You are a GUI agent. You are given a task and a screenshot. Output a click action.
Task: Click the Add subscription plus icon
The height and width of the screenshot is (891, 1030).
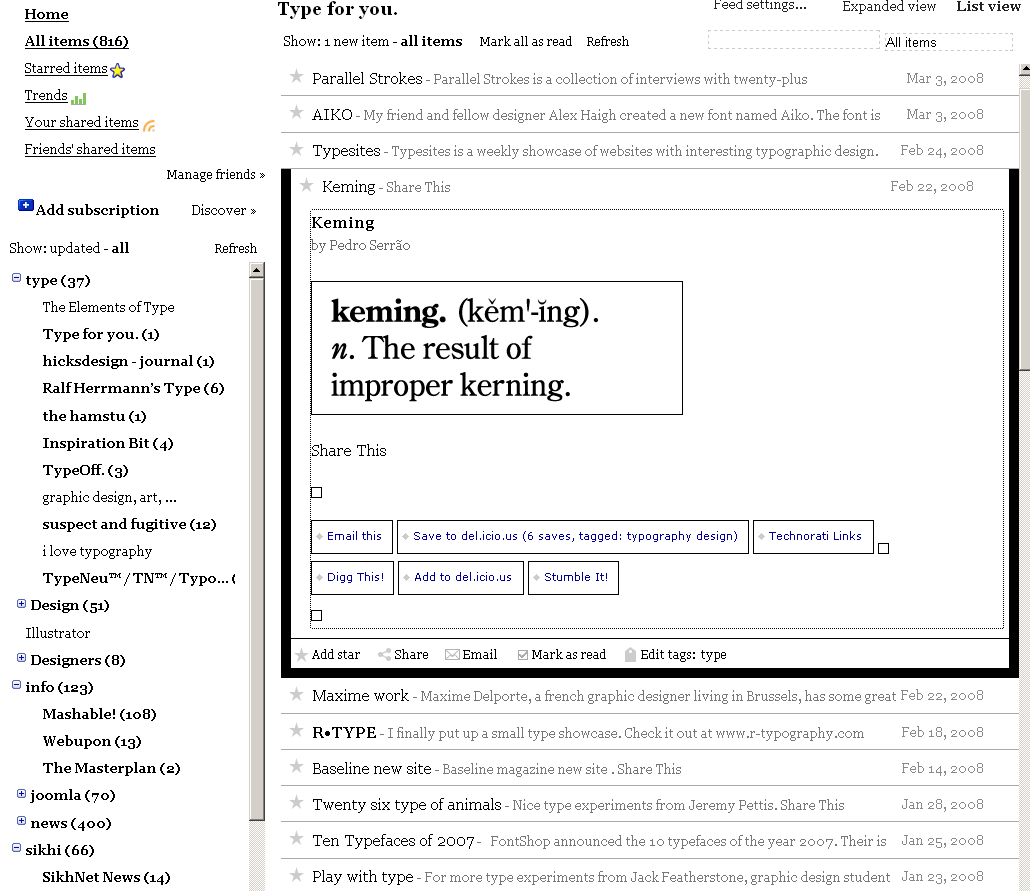pos(25,205)
